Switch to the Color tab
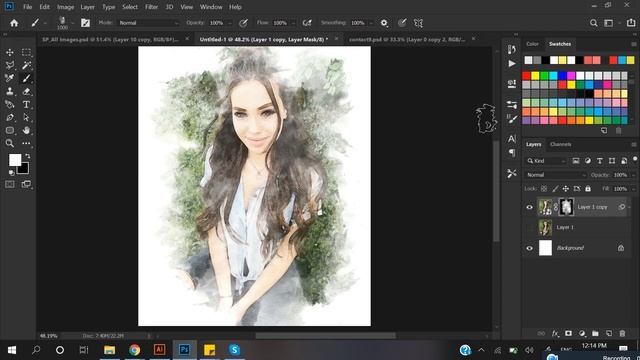 532,44
